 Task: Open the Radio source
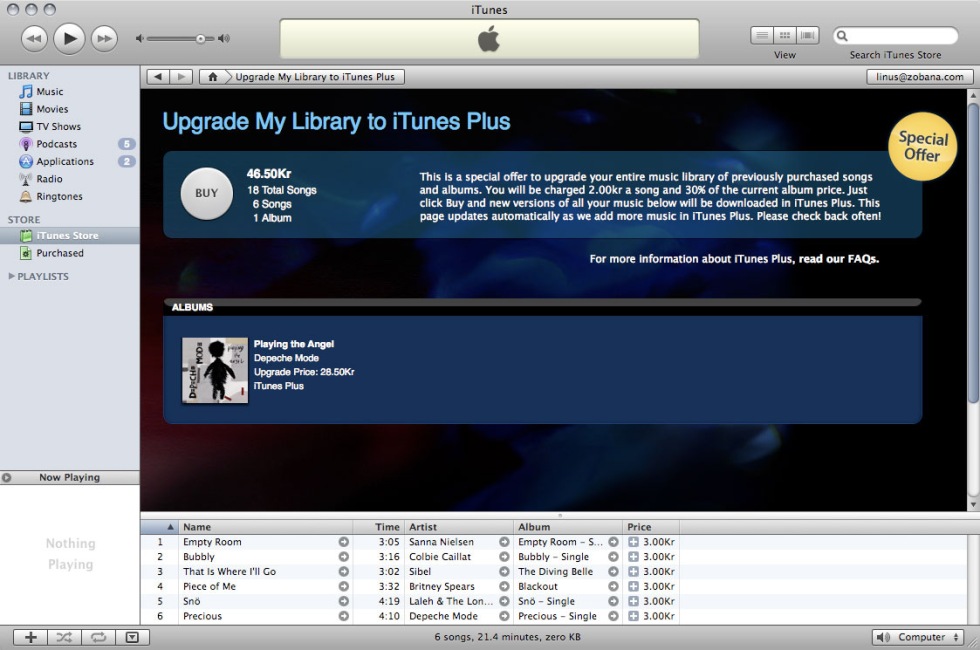click(x=49, y=179)
